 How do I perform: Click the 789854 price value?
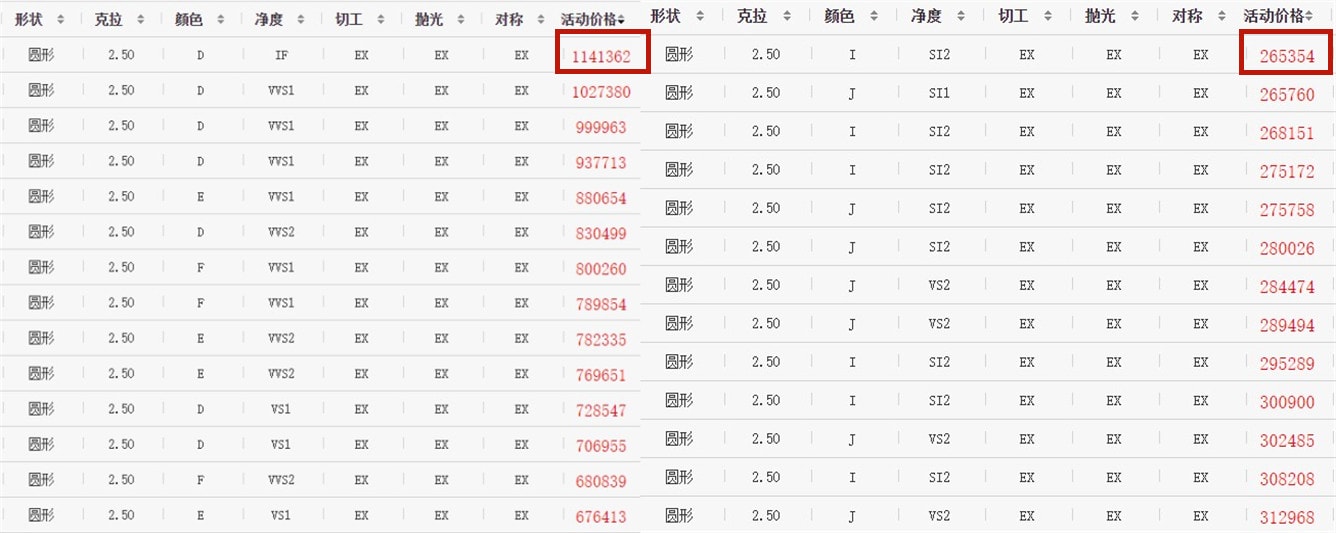[x=601, y=305]
